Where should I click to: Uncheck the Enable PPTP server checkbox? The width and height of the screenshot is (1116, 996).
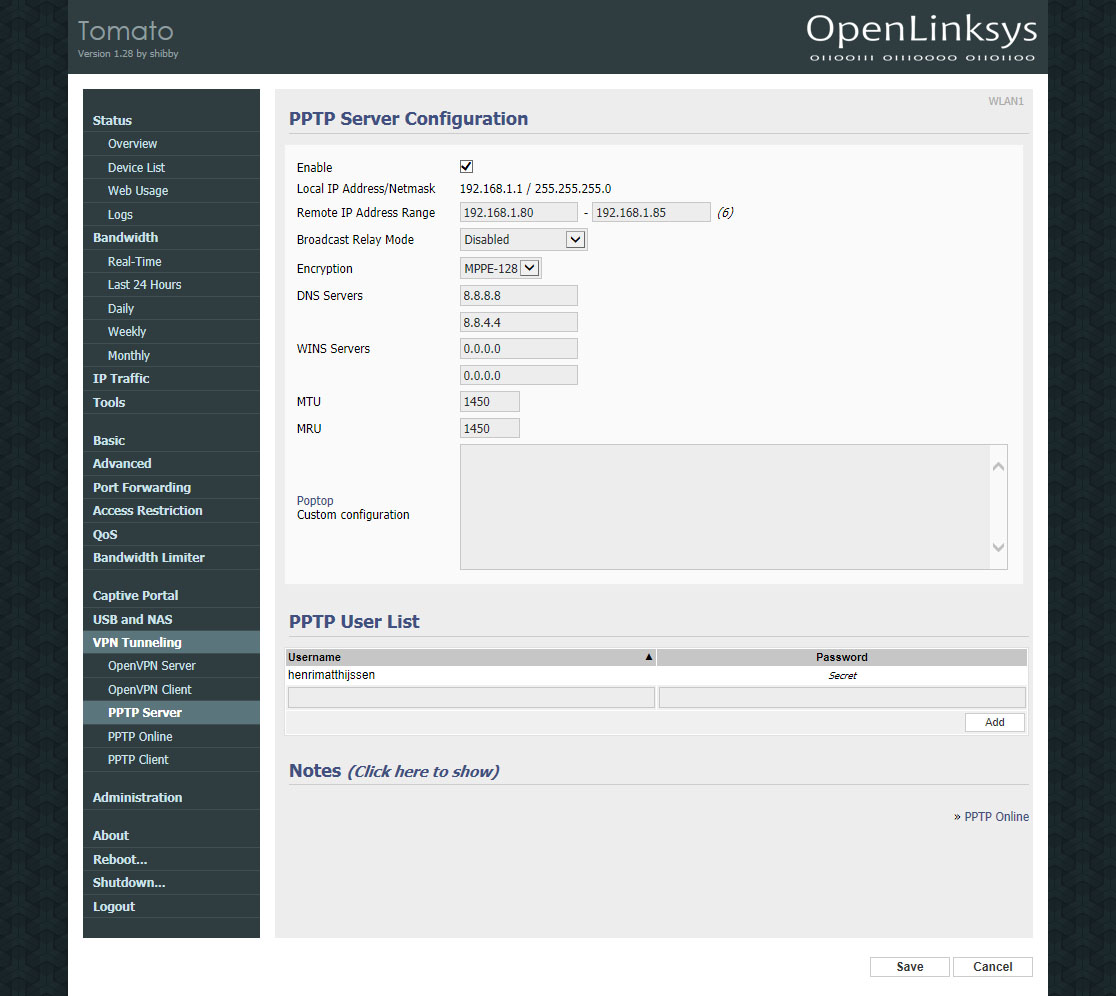pyautogui.click(x=466, y=167)
